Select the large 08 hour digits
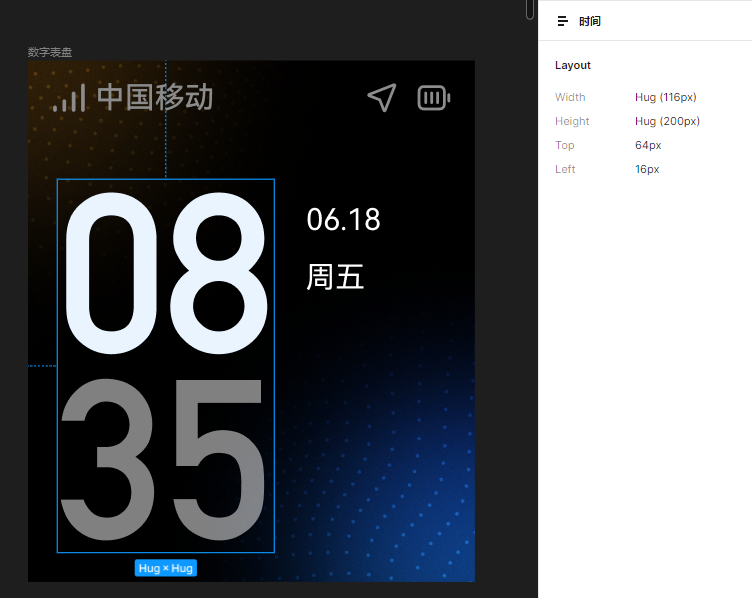The image size is (752, 598). [x=166, y=272]
